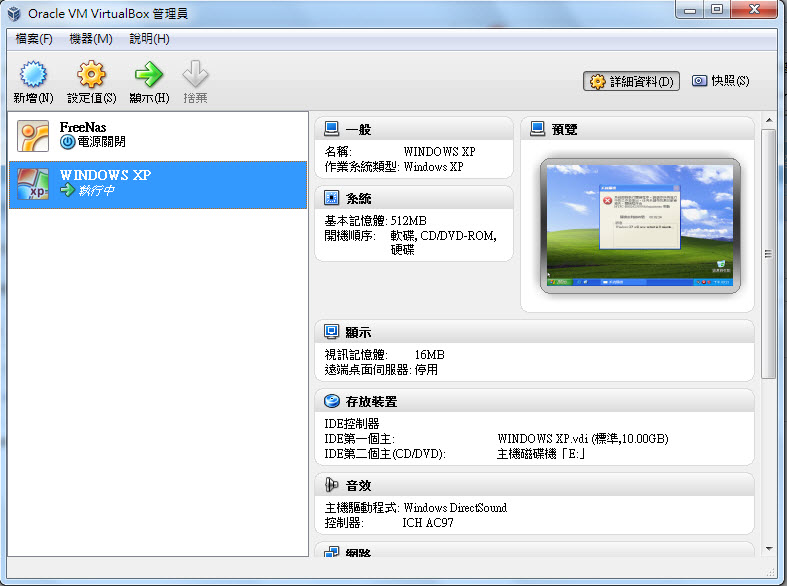Click the 主機磁碟機「E:」text

point(541,454)
